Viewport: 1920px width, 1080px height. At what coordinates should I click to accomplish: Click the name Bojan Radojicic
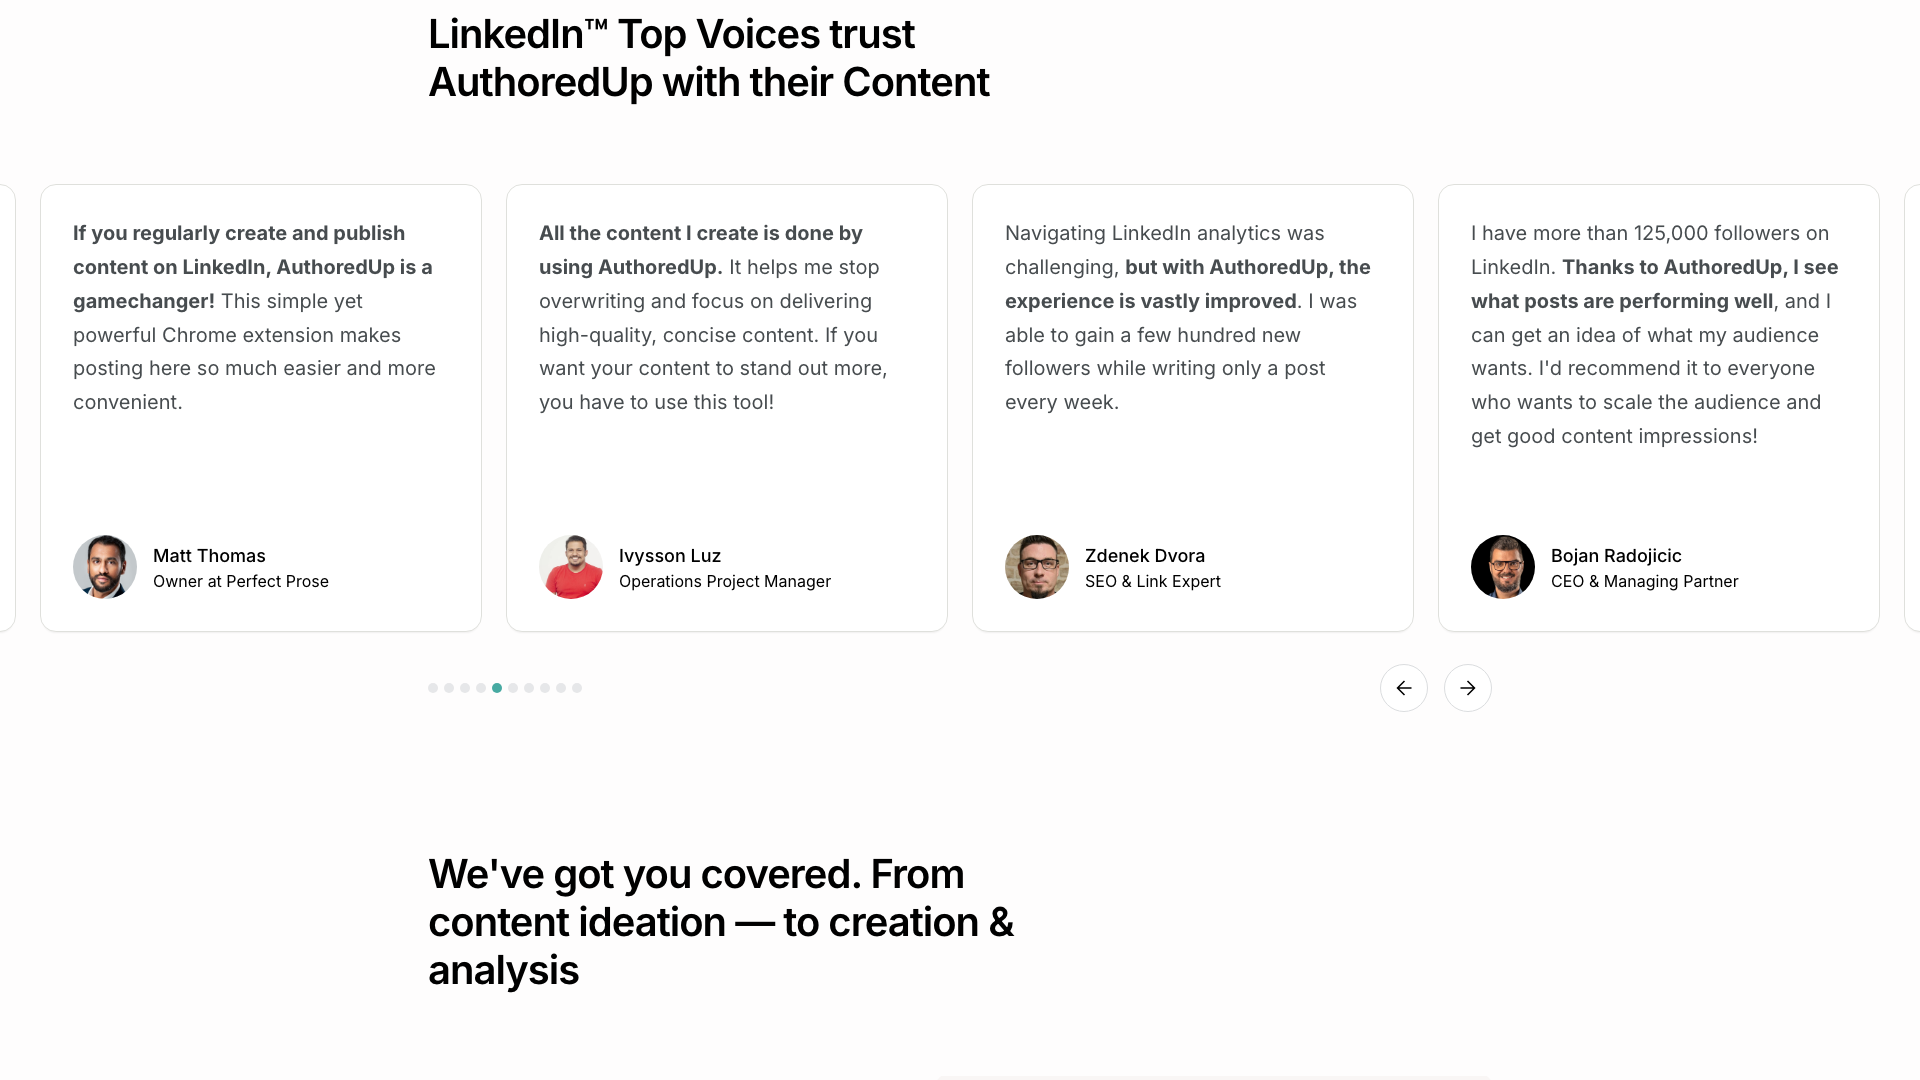click(x=1616, y=556)
